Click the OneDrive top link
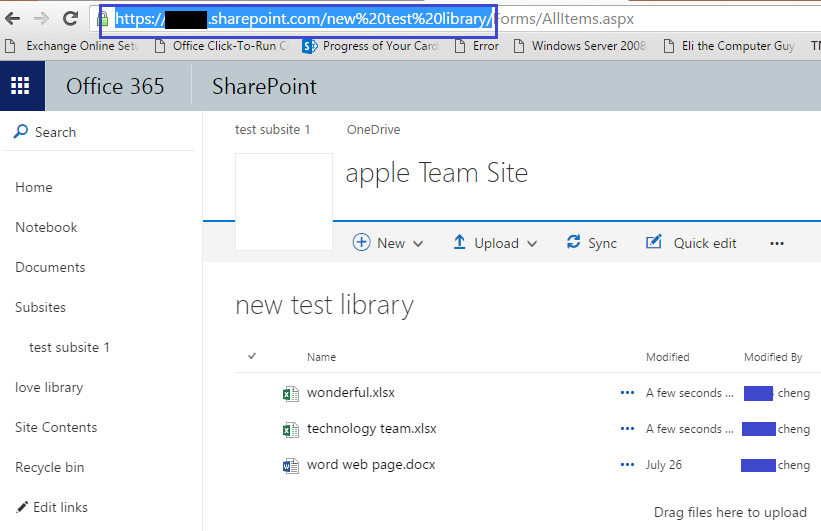Viewport: 821px width, 531px height. (373, 129)
